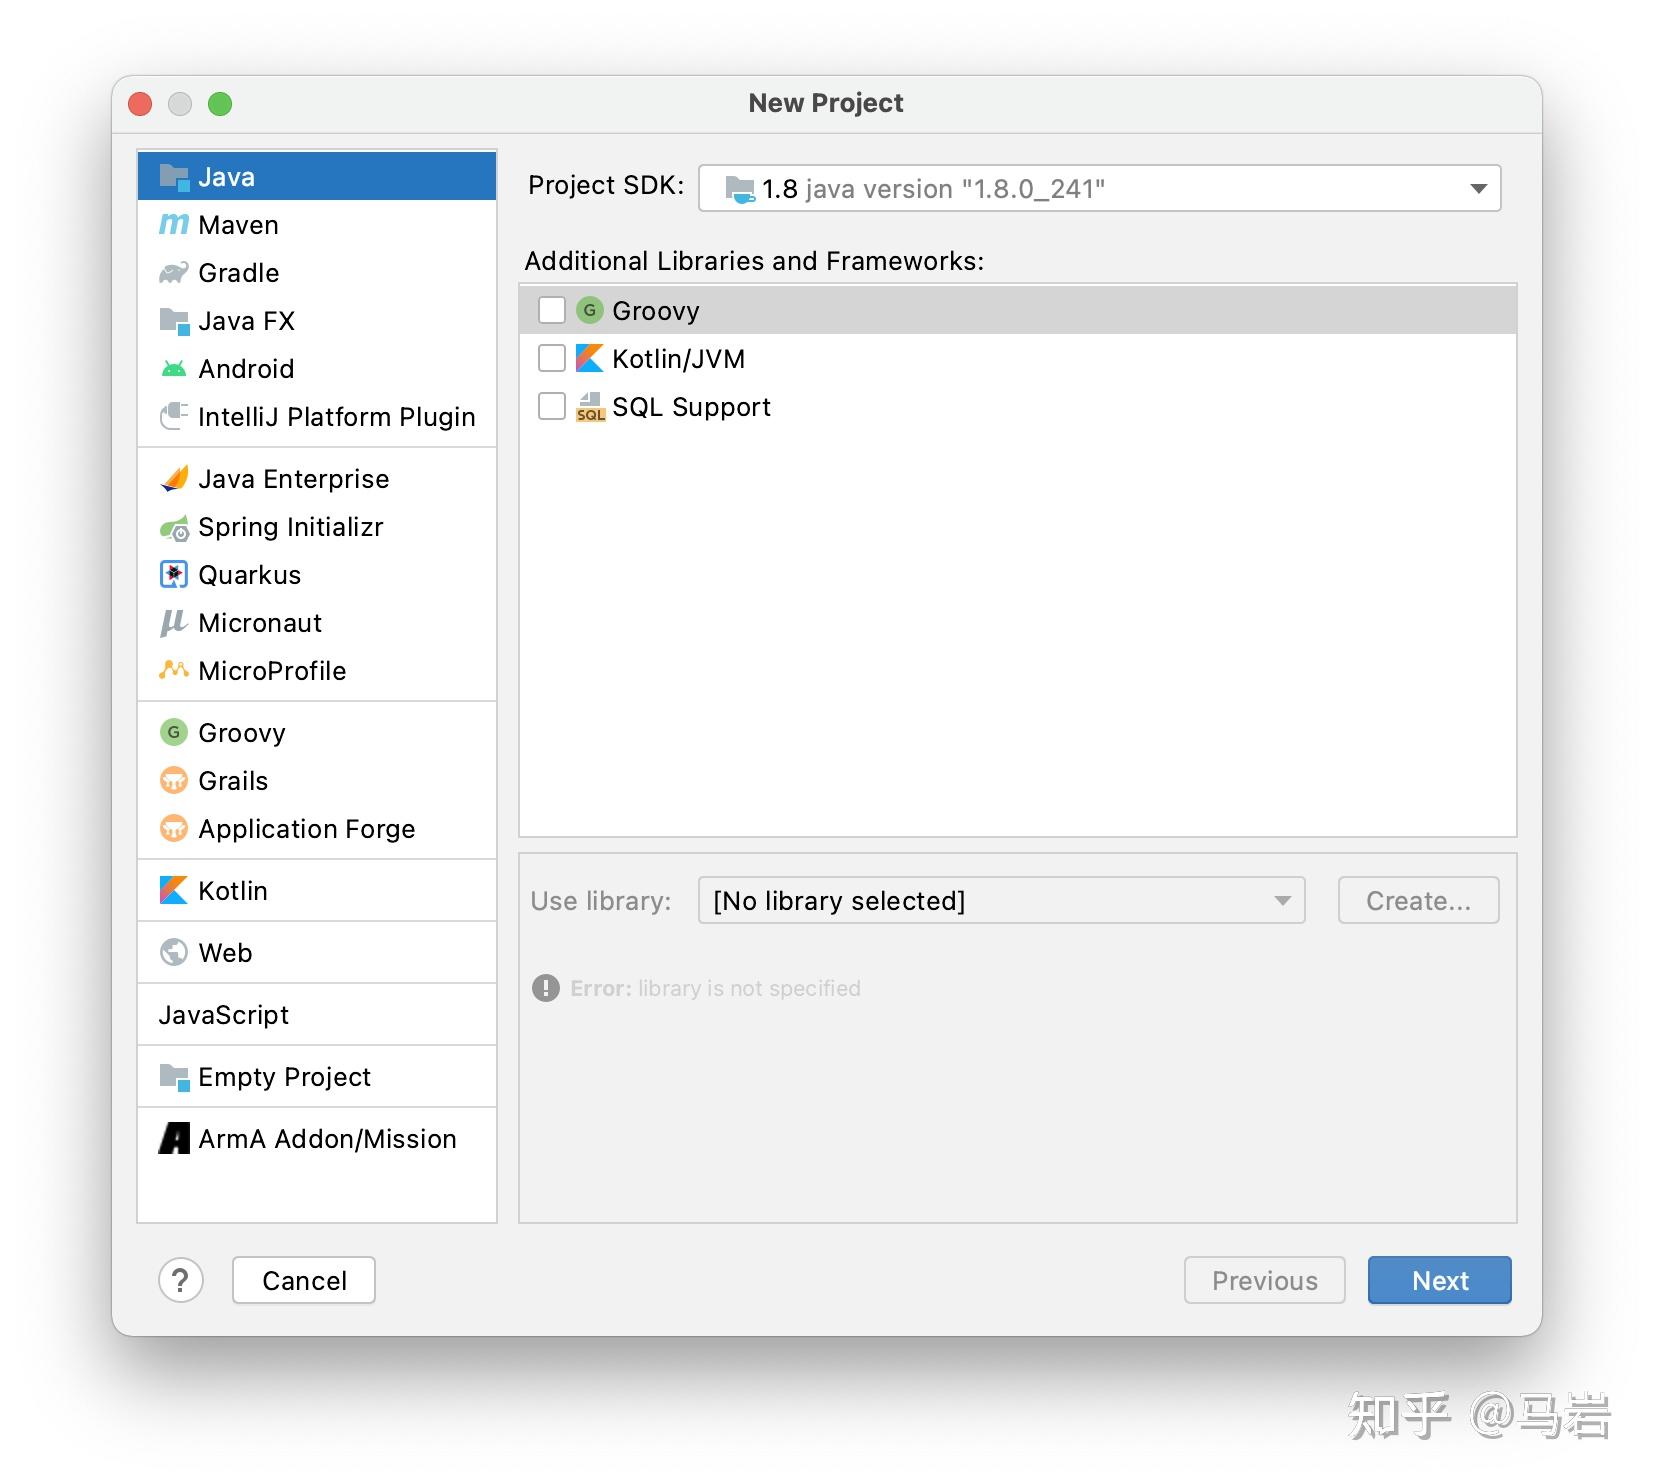Click the Kotlin project type icon
Viewport: 1654px width, 1484px height.
coord(173,890)
